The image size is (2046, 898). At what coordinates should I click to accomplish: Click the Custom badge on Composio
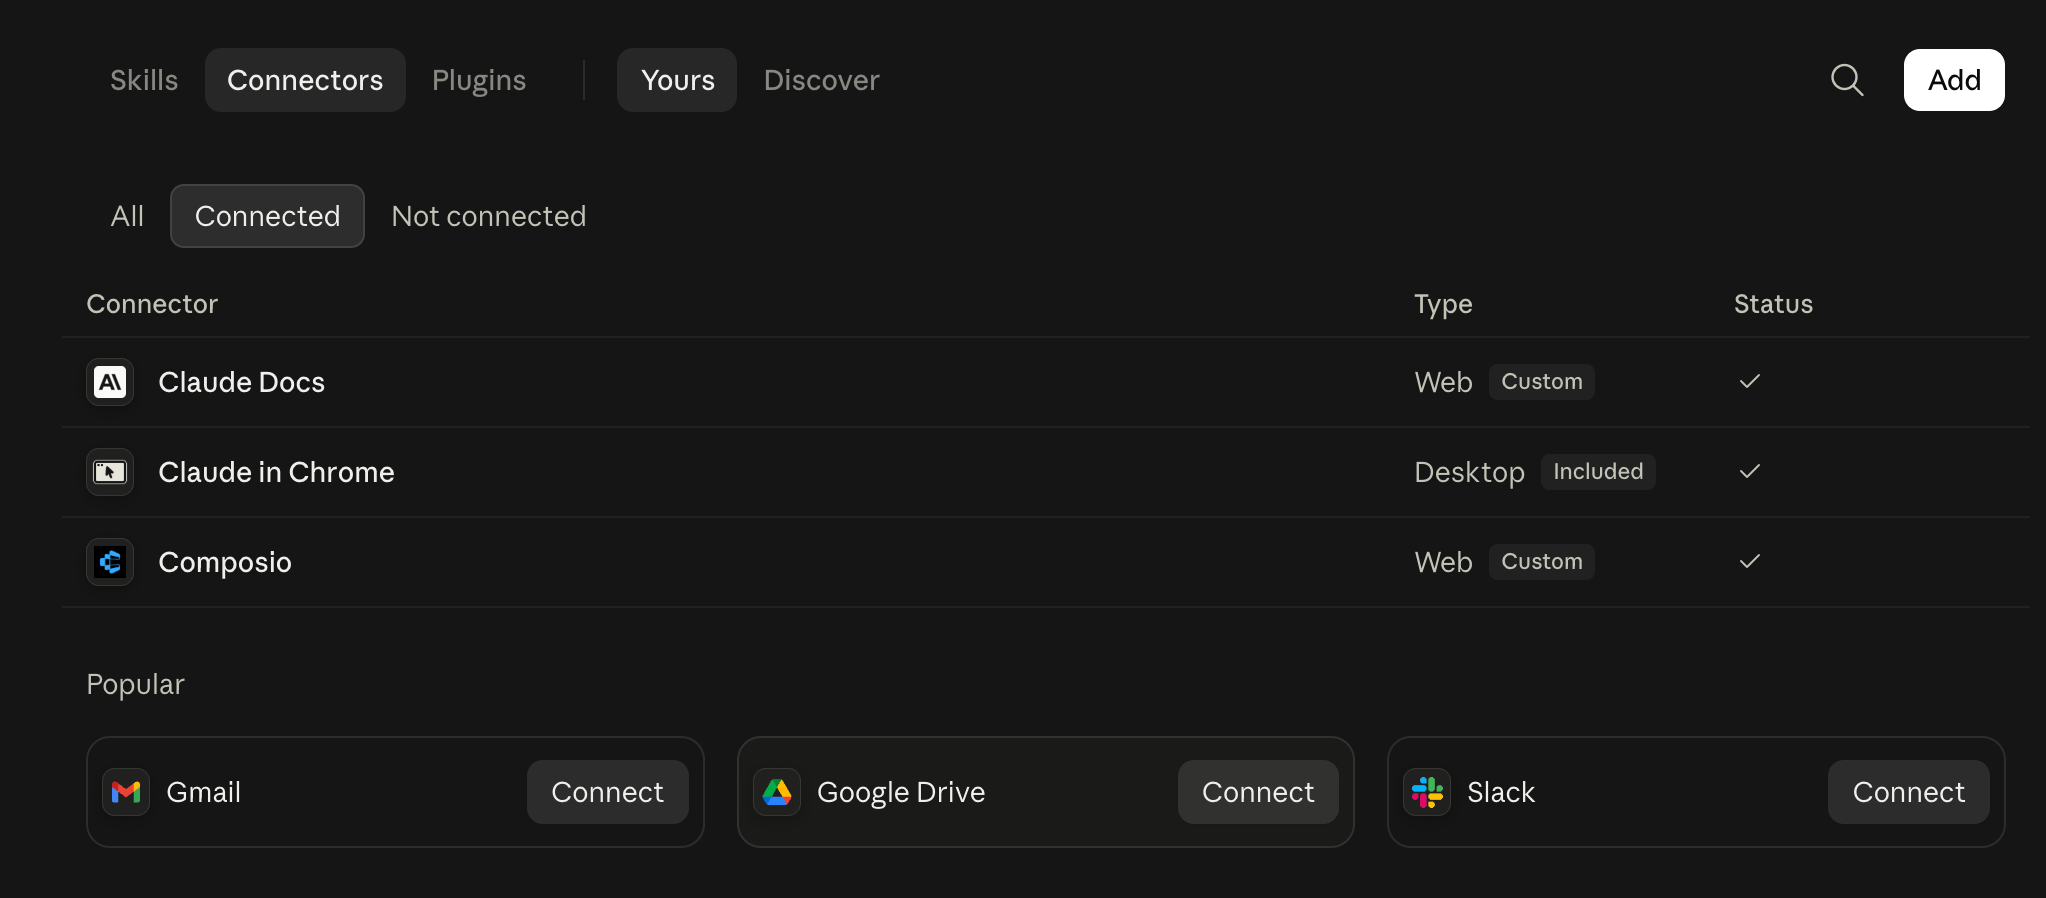1542,562
